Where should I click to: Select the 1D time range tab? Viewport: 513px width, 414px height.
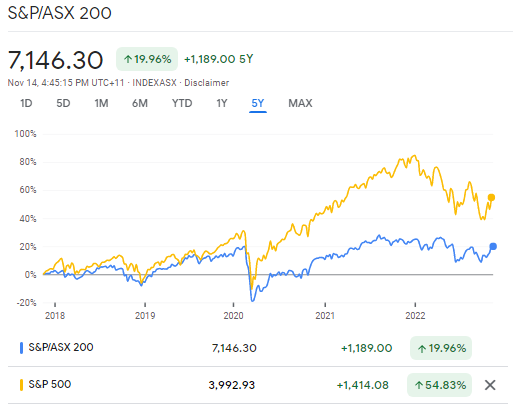[26, 103]
